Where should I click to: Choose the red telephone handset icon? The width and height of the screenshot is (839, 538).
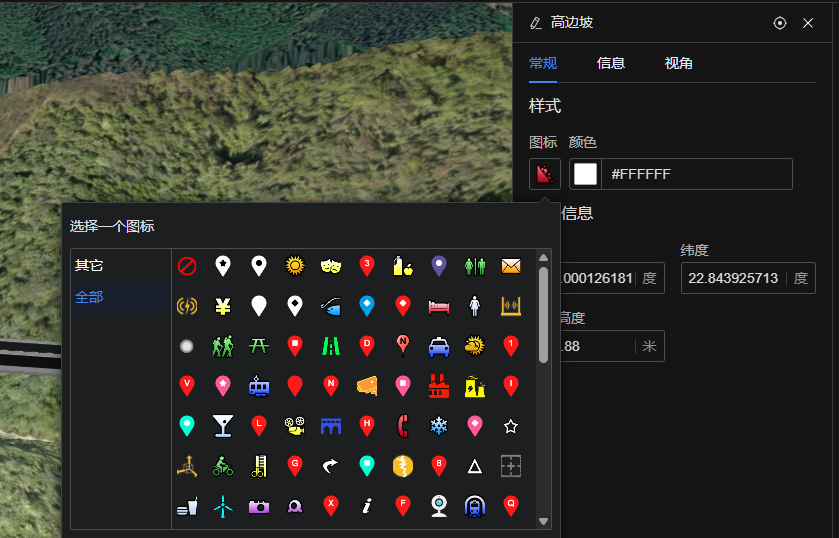tap(403, 426)
